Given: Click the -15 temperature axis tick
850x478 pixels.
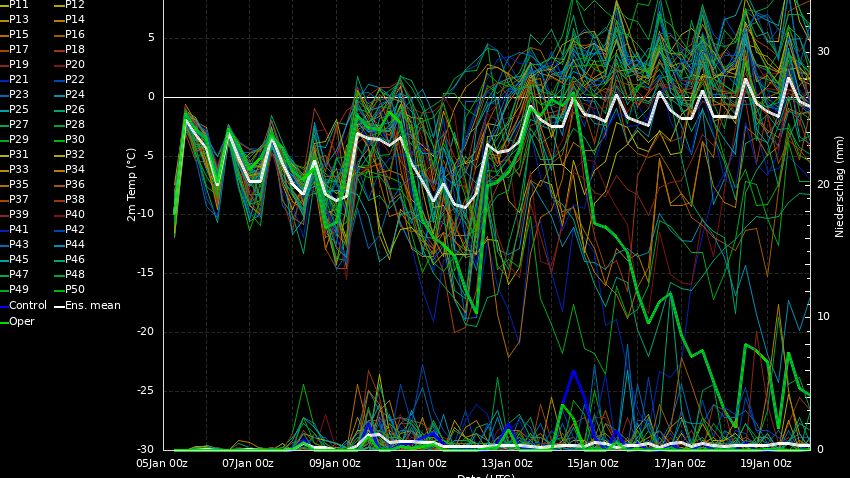Looking at the screenshot, I should point(145,273).
